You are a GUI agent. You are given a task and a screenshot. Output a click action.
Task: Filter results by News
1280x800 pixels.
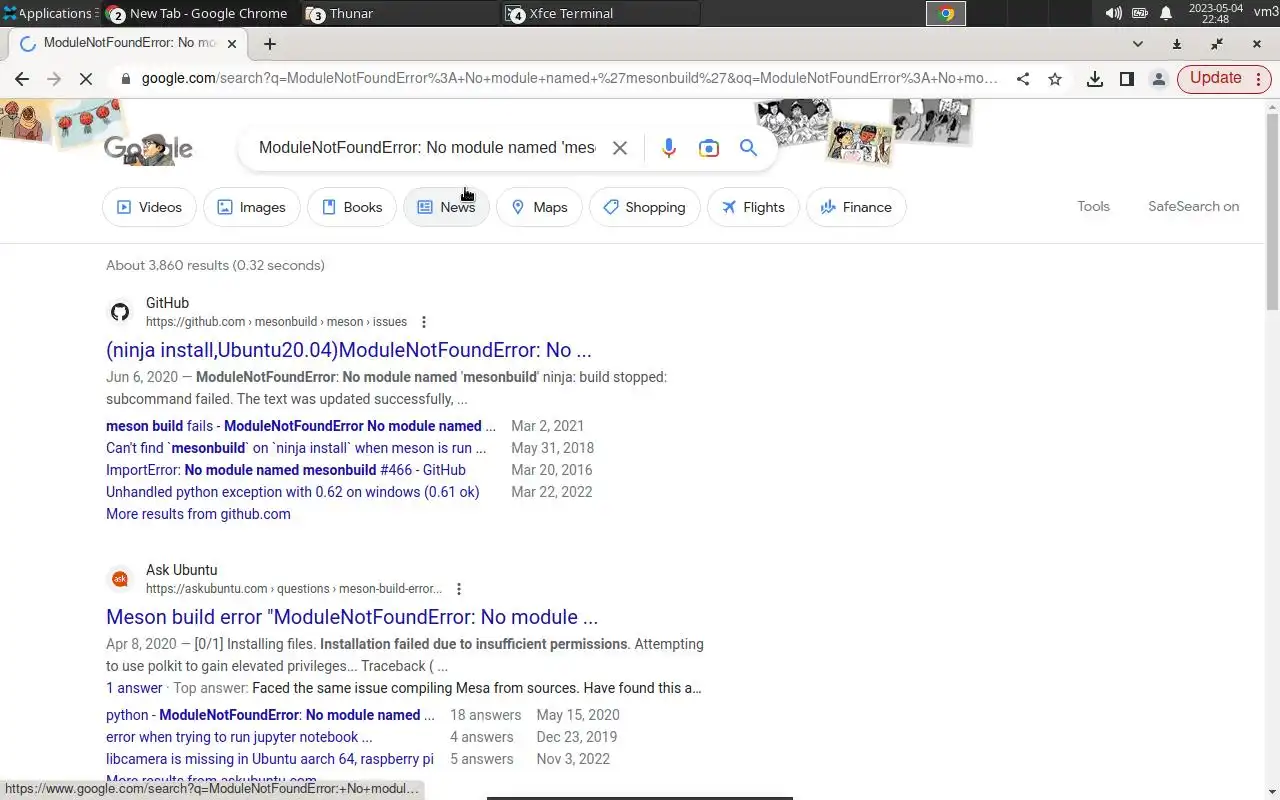click(x=446, y=207)
